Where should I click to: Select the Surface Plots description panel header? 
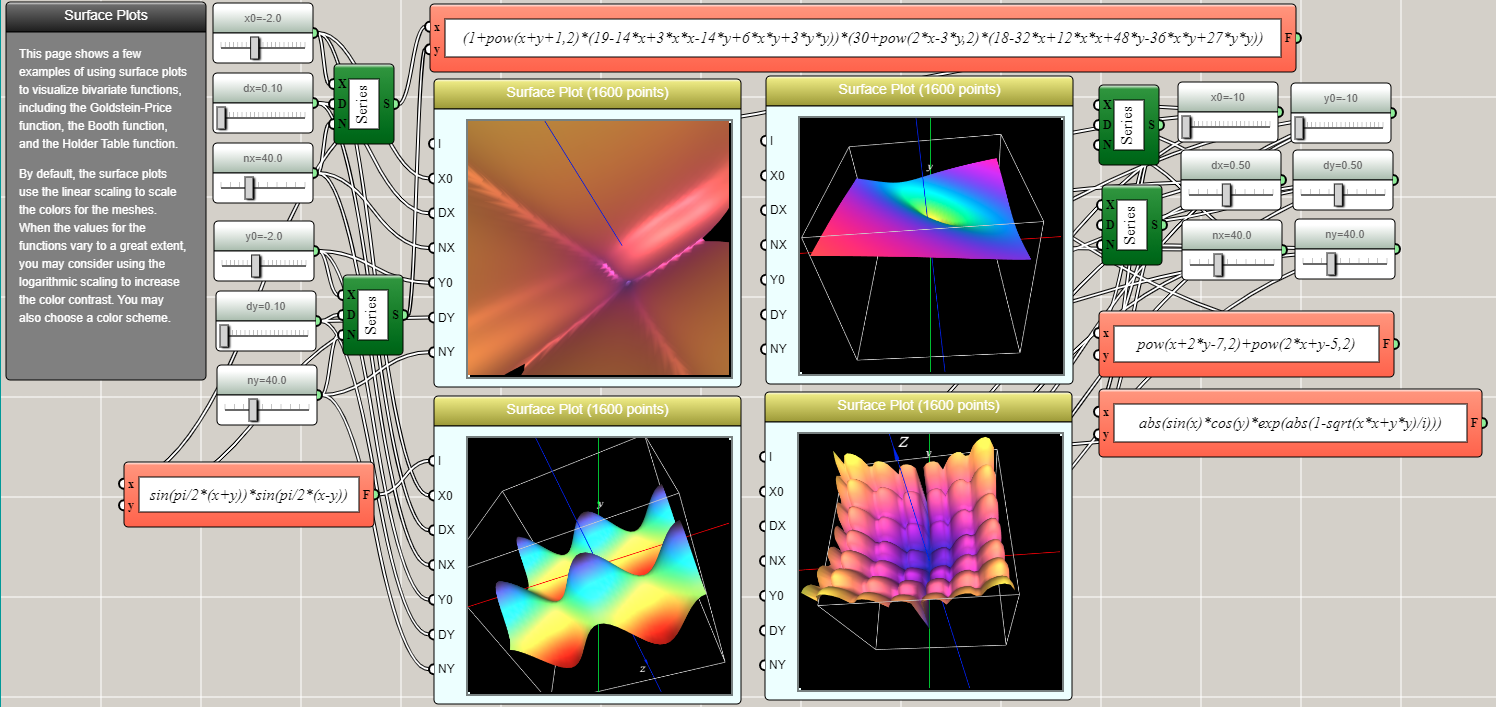(x=92, y=16)
